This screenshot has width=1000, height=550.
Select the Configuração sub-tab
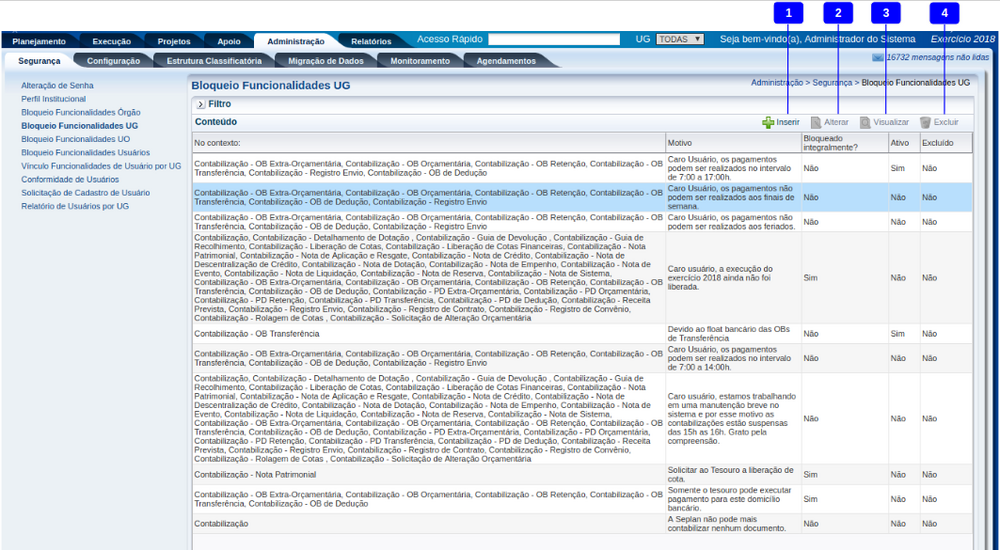coord(113,61)
